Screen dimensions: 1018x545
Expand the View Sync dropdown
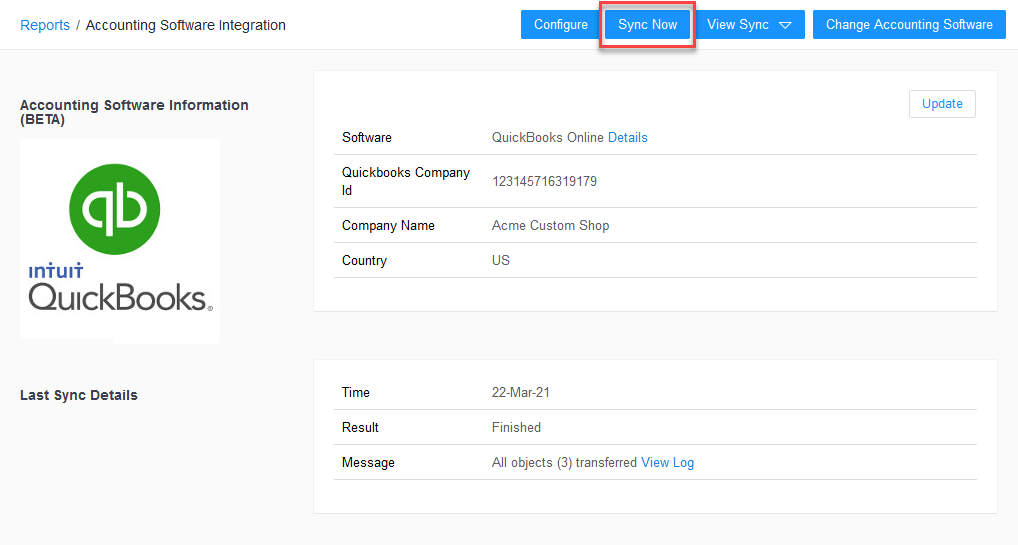[749, 25]
